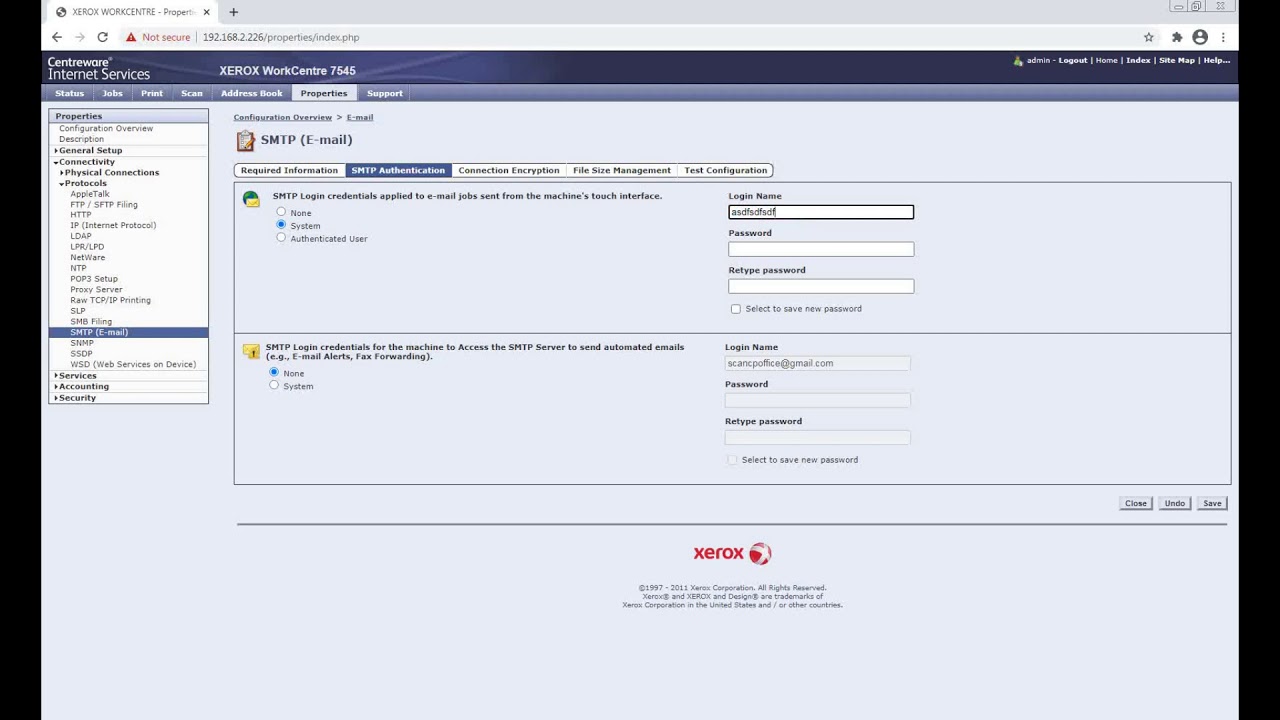Open FTP / SFTP Filing tree item

pos(104,204)
